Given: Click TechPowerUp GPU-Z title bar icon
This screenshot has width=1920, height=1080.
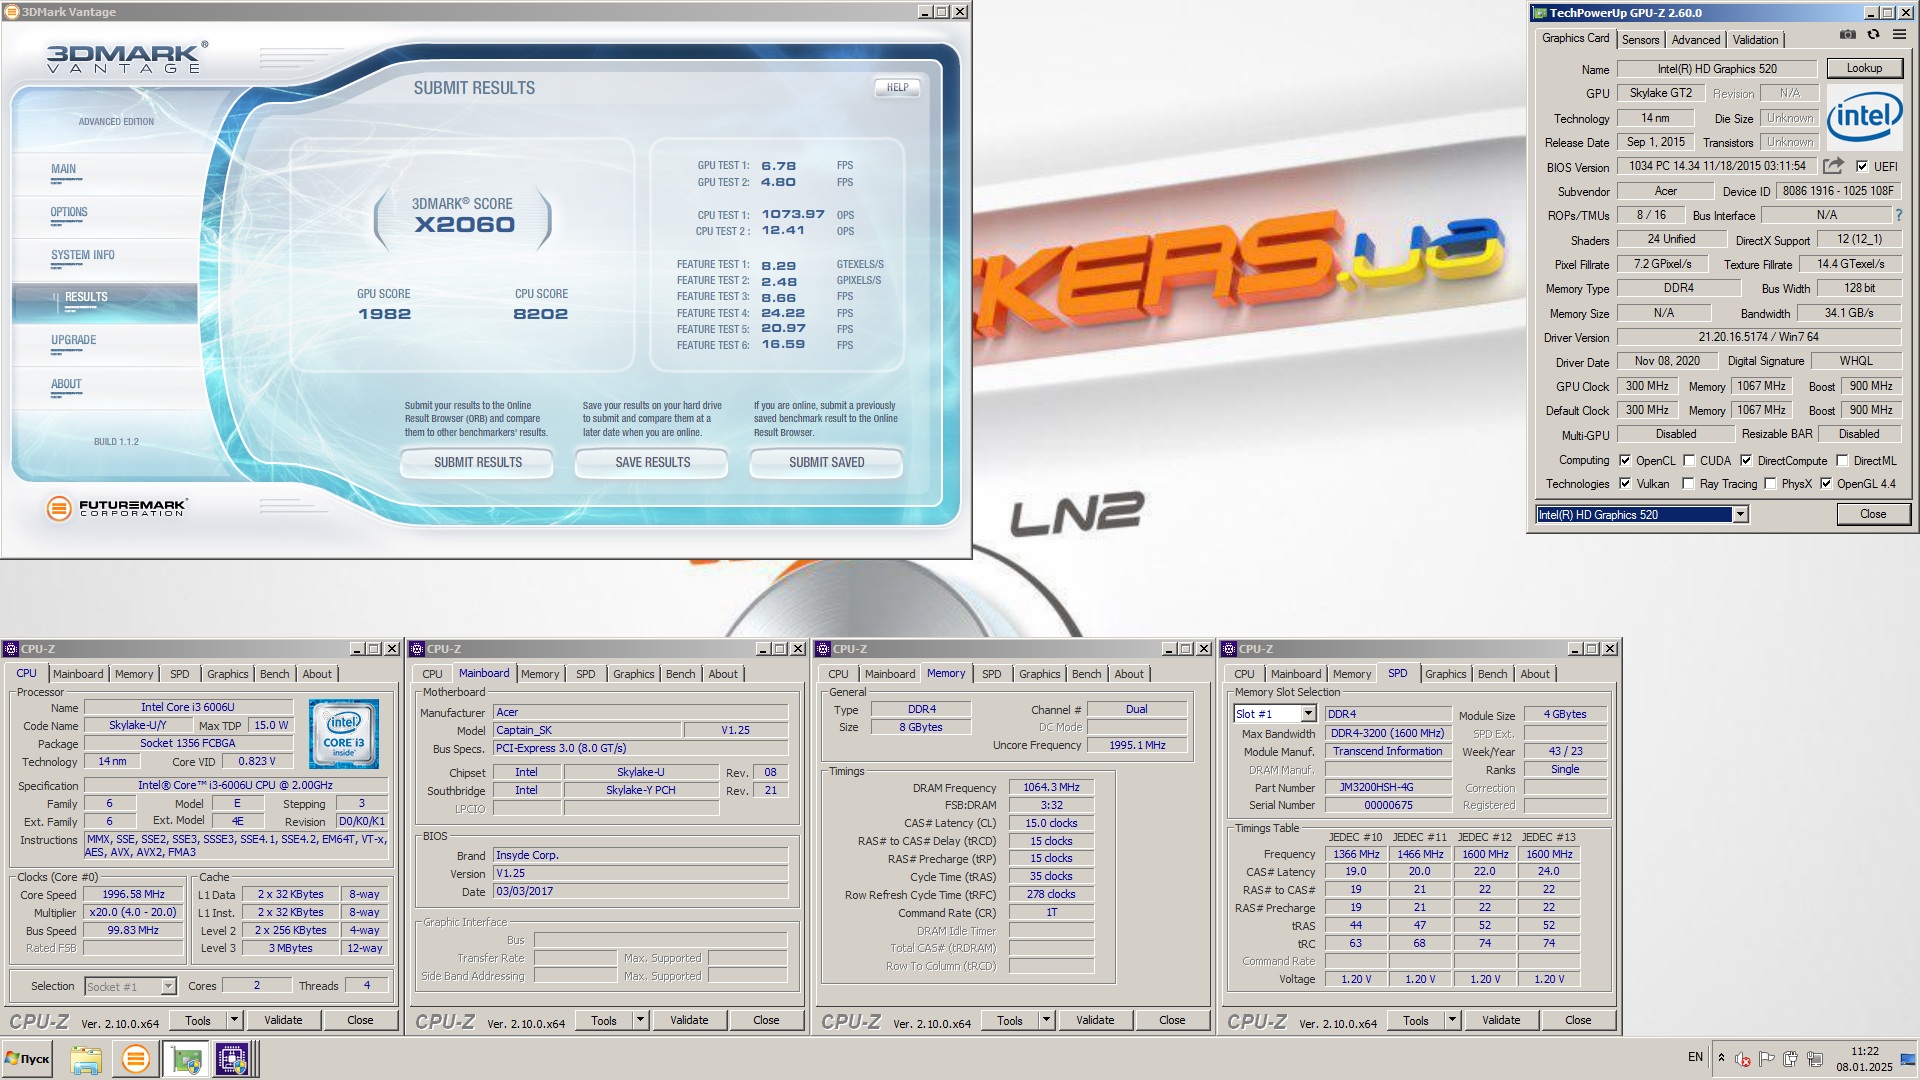Looking at the screenshot, I should [1539, 13].
